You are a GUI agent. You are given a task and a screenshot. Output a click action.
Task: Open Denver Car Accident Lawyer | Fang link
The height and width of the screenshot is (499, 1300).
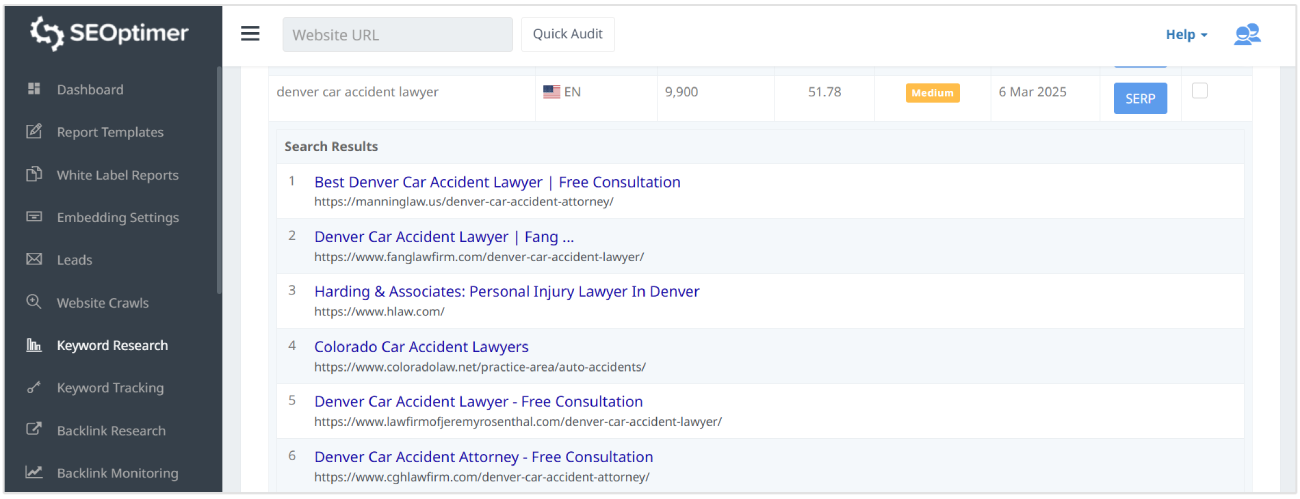click(x=444, y=237)
